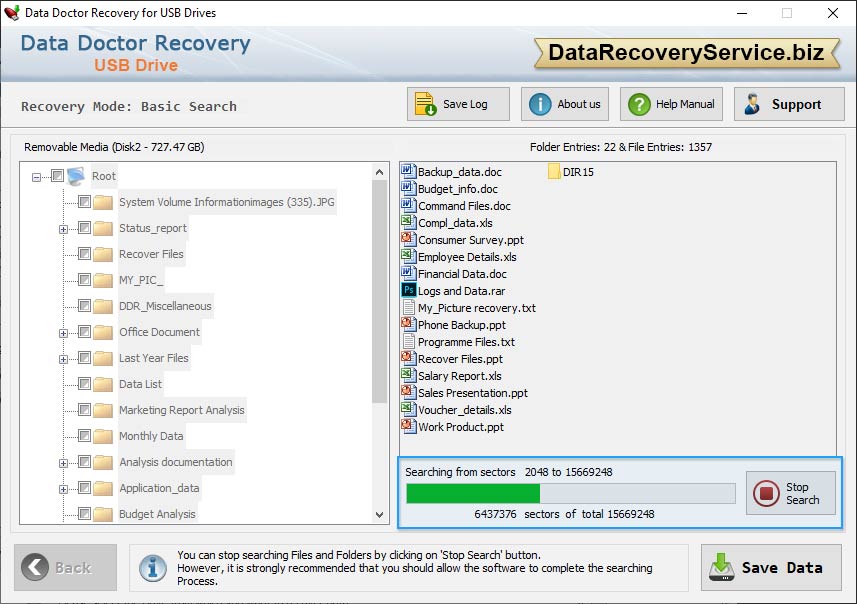This screenshot has height=604, width=857.
Task: Select the Command Files.doc file name
Action: pyautogui.click(x=465, y=206)
